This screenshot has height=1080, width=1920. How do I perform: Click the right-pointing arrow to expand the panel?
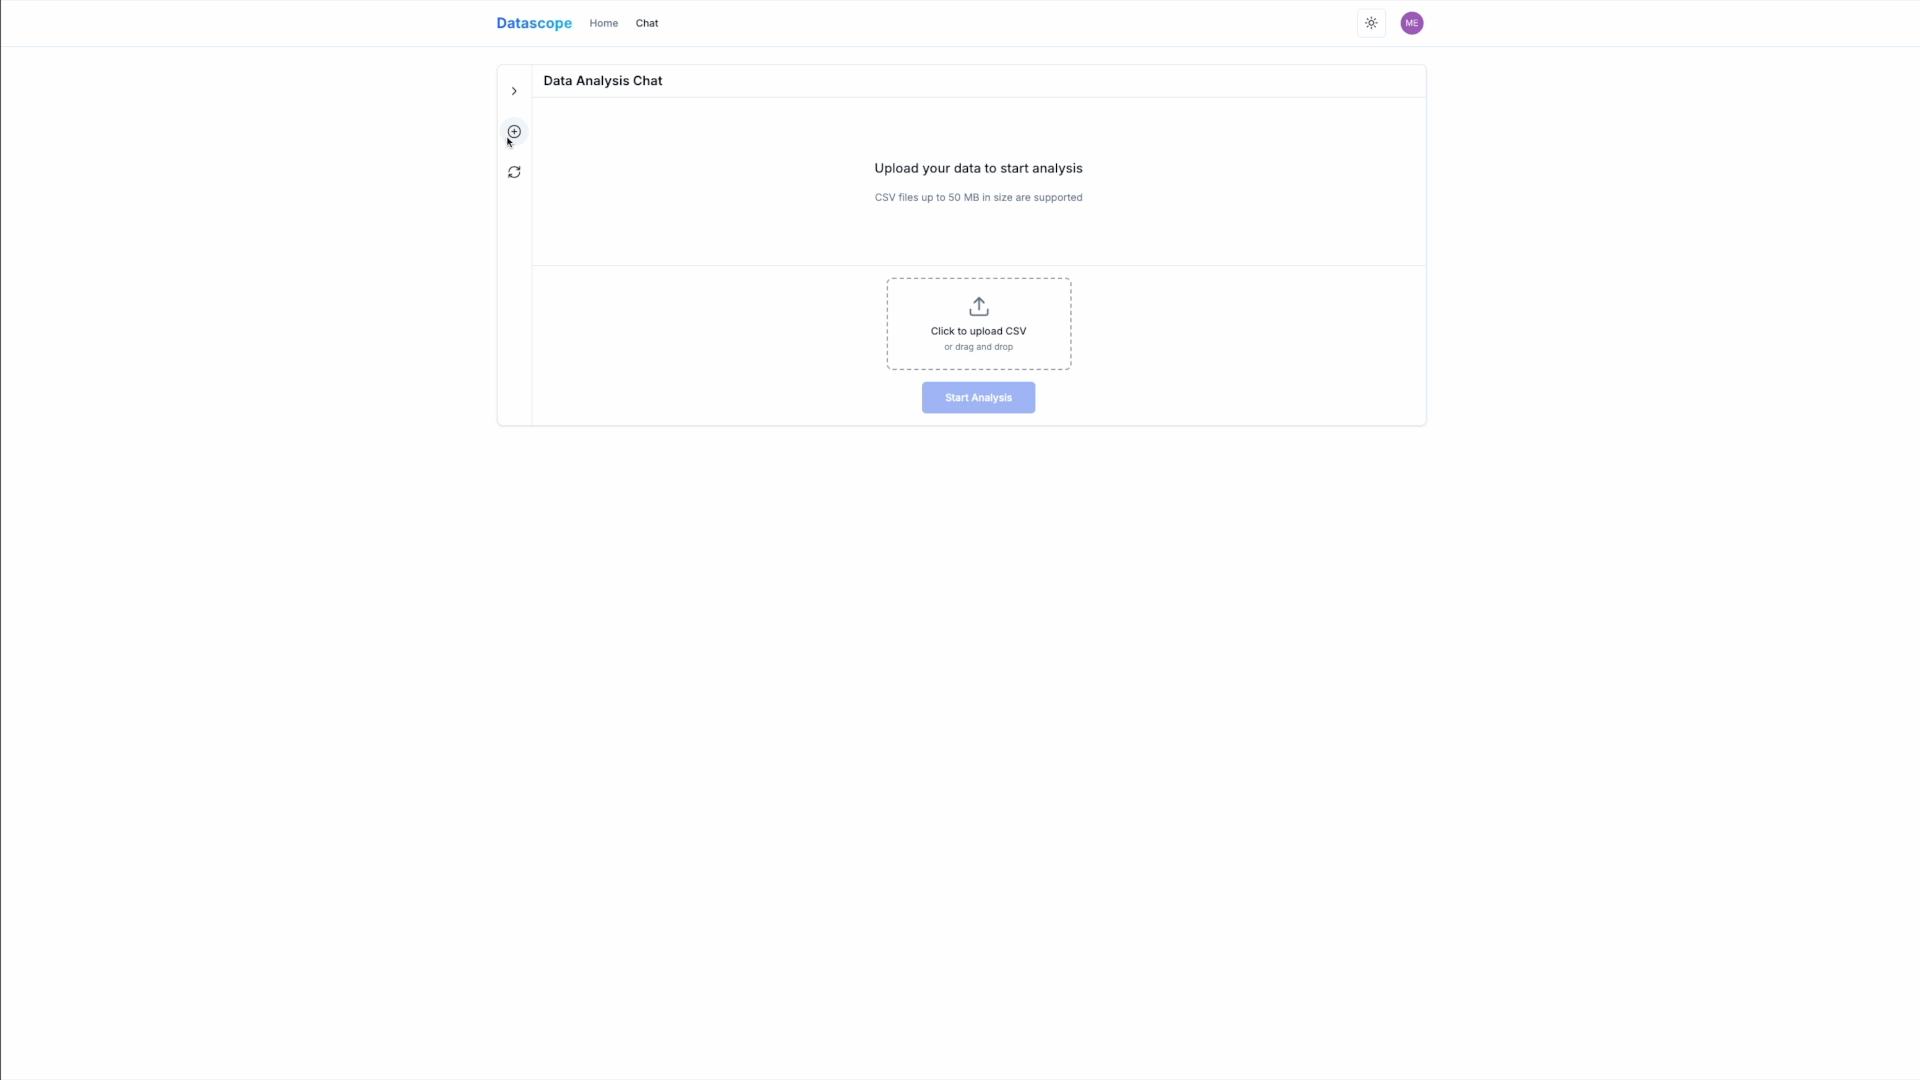tap(513, 91)
